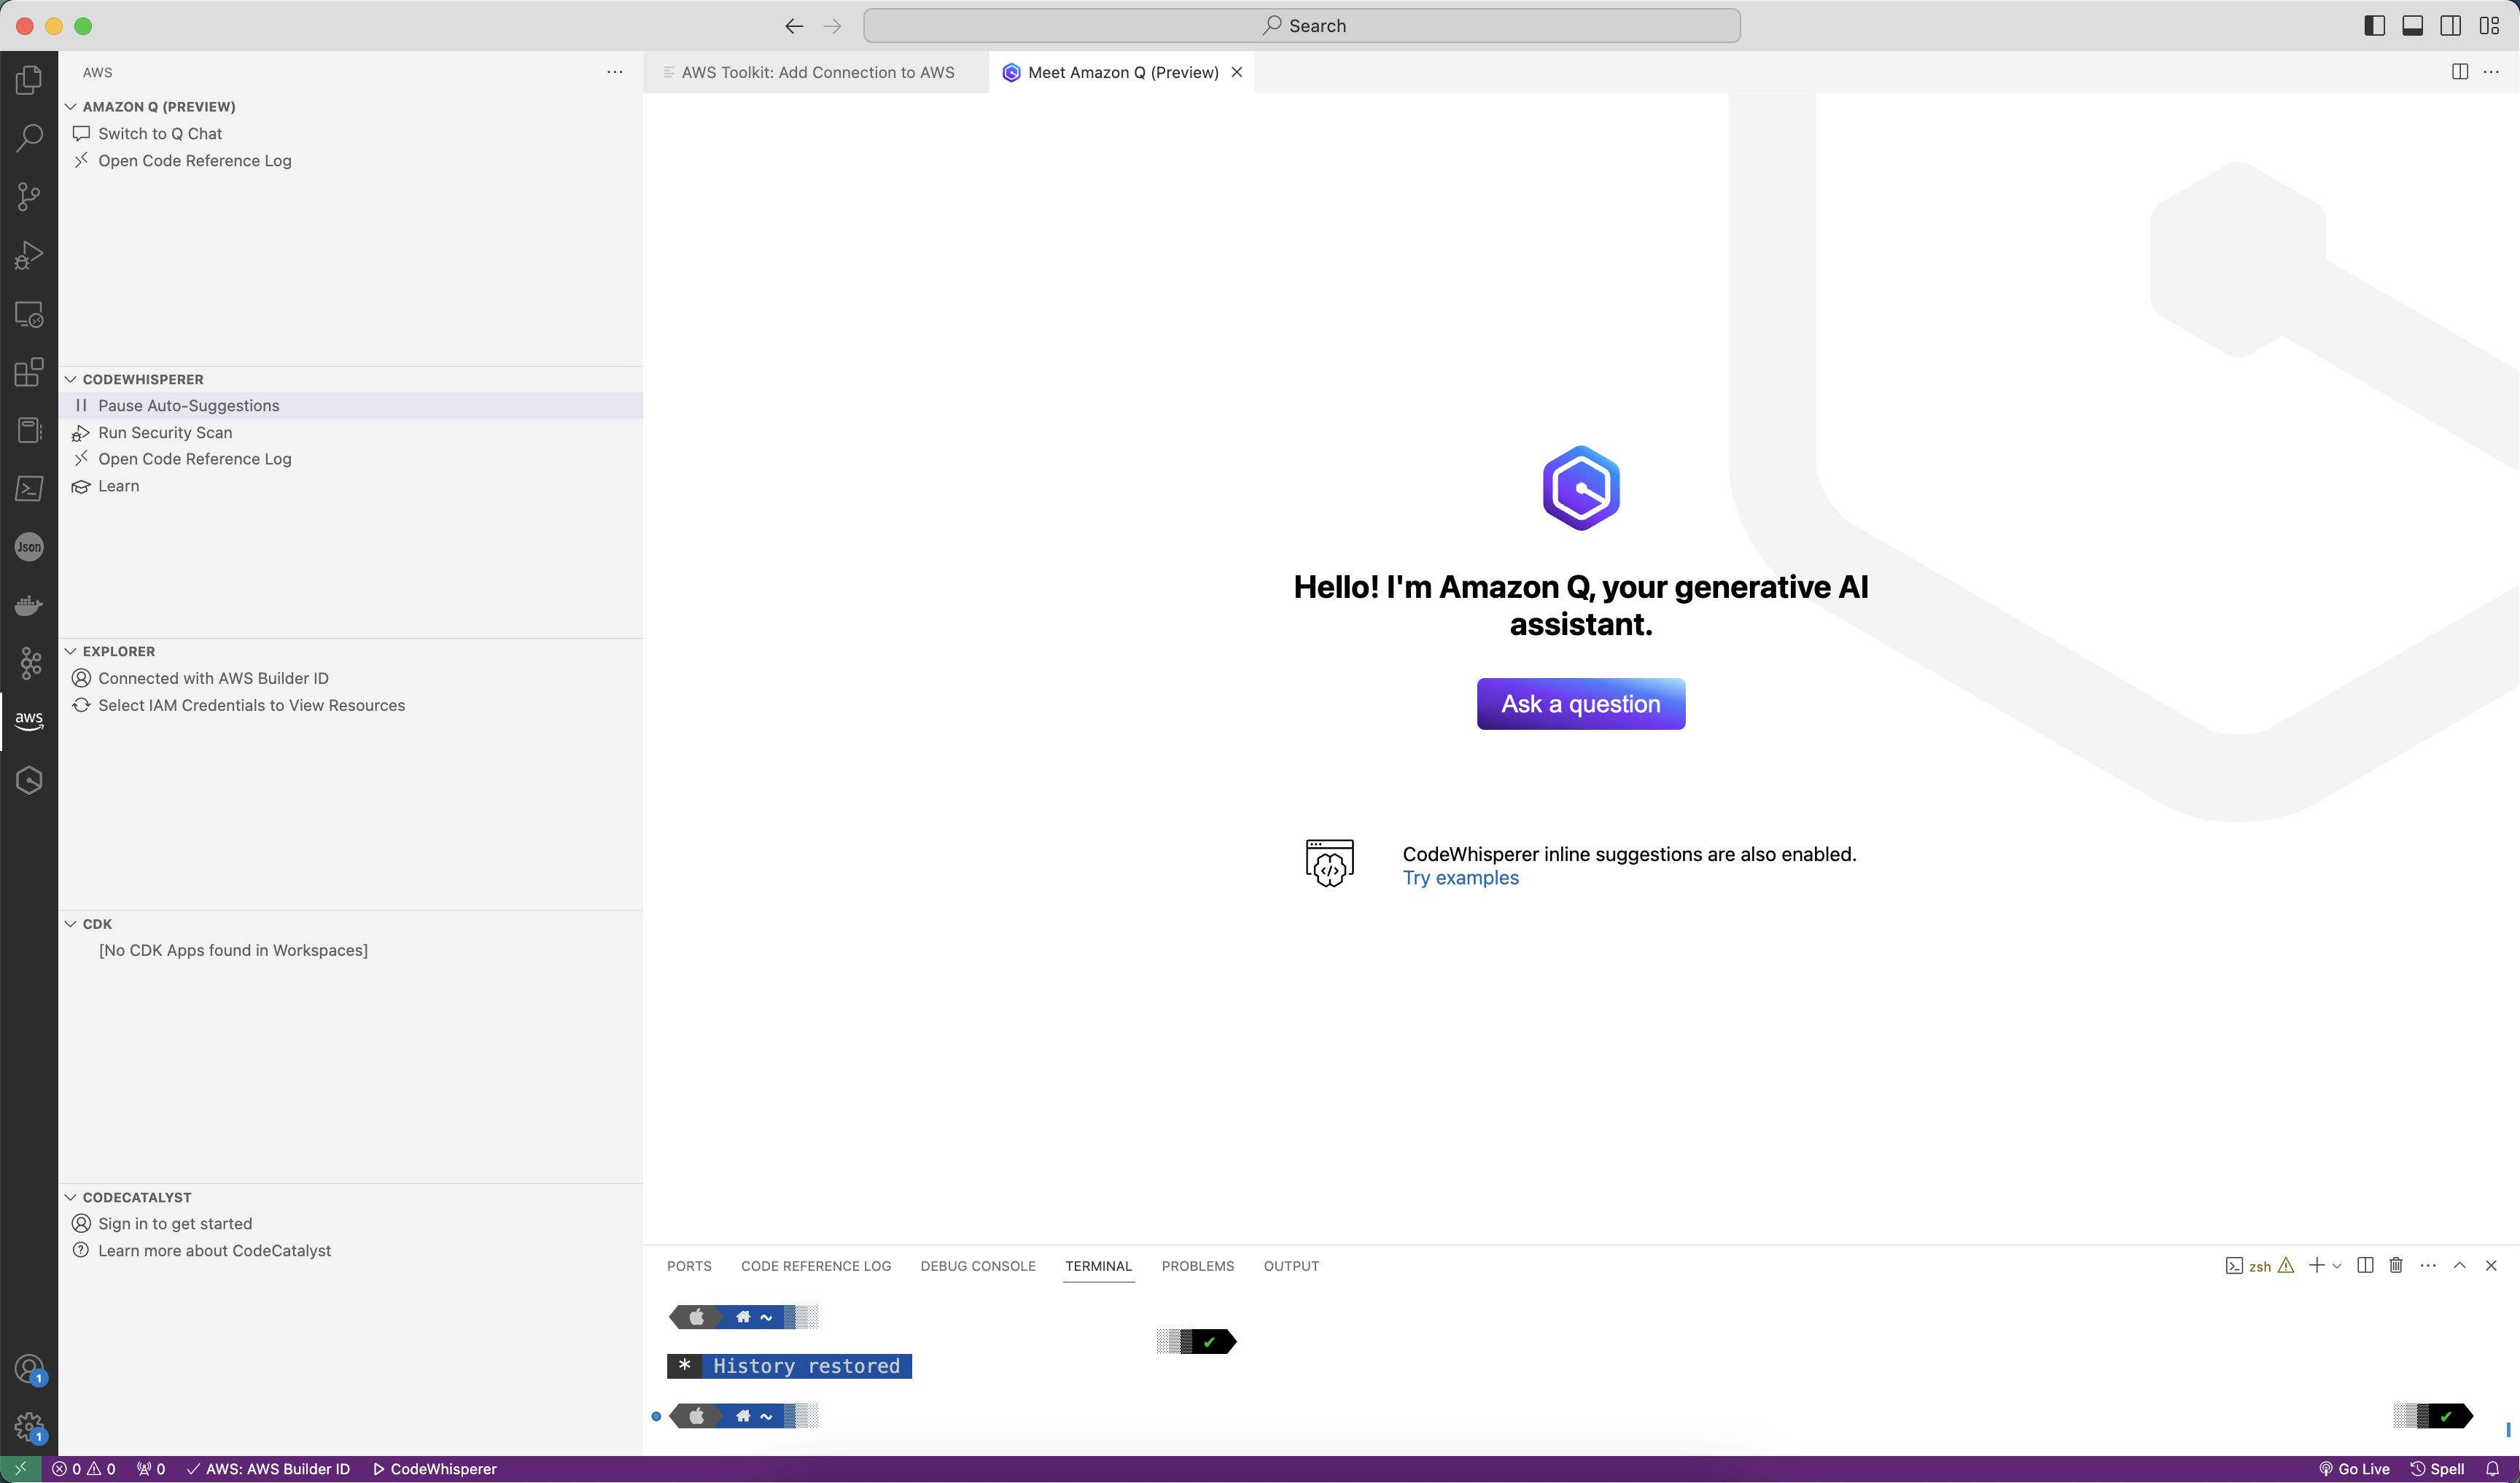Switch to AWS Toolkit Add Connection tab
This screenshot has width=2520, height=1483.
pos(816,72)
